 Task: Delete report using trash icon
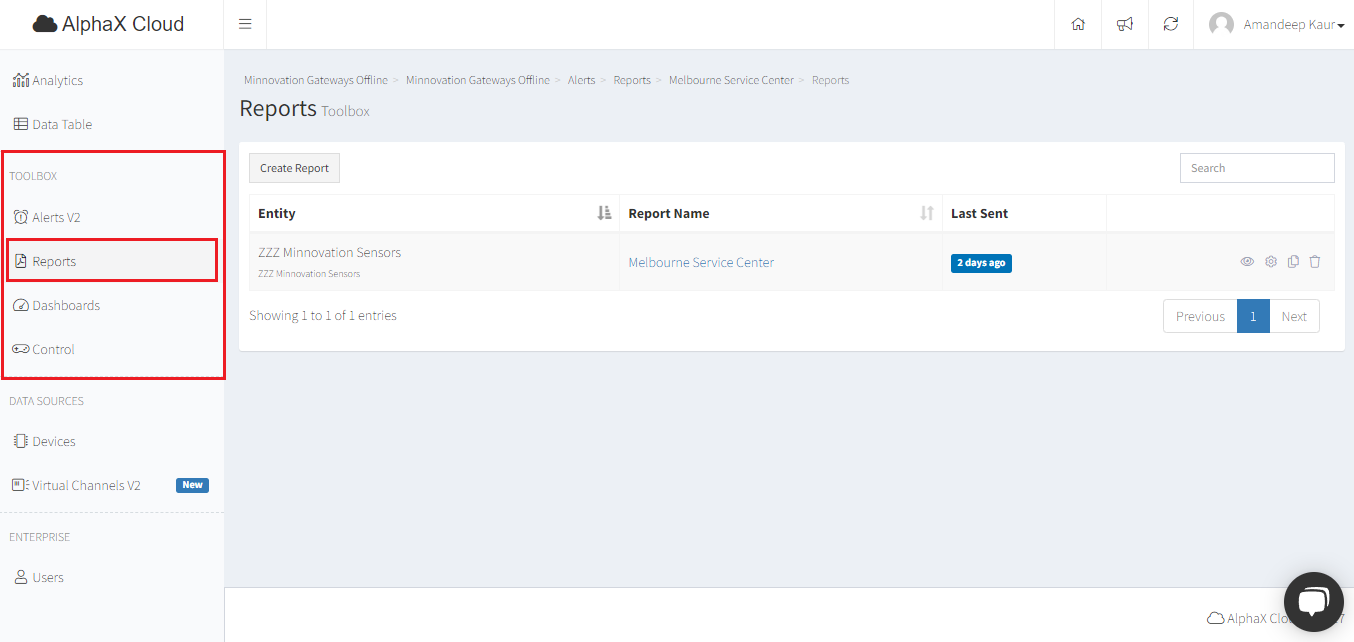[1315, 262]
